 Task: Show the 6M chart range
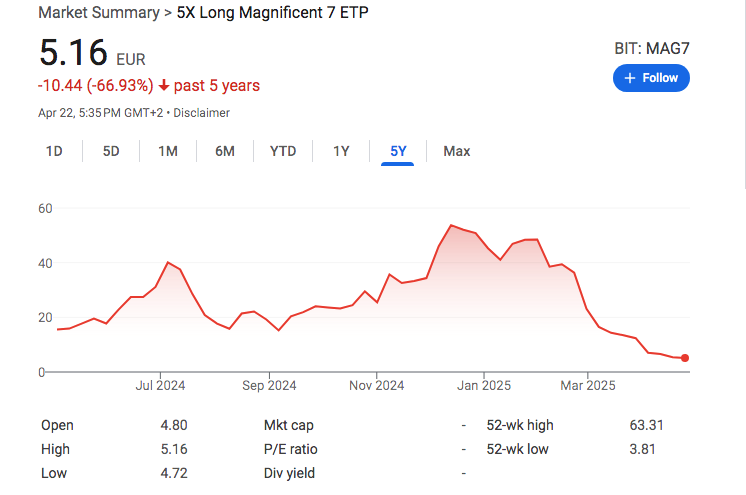coord(225,151)
